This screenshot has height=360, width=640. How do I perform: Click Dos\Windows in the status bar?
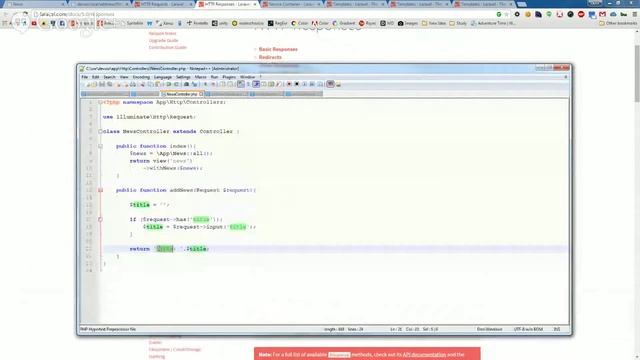pyautogui.click(x=489, y=329)
